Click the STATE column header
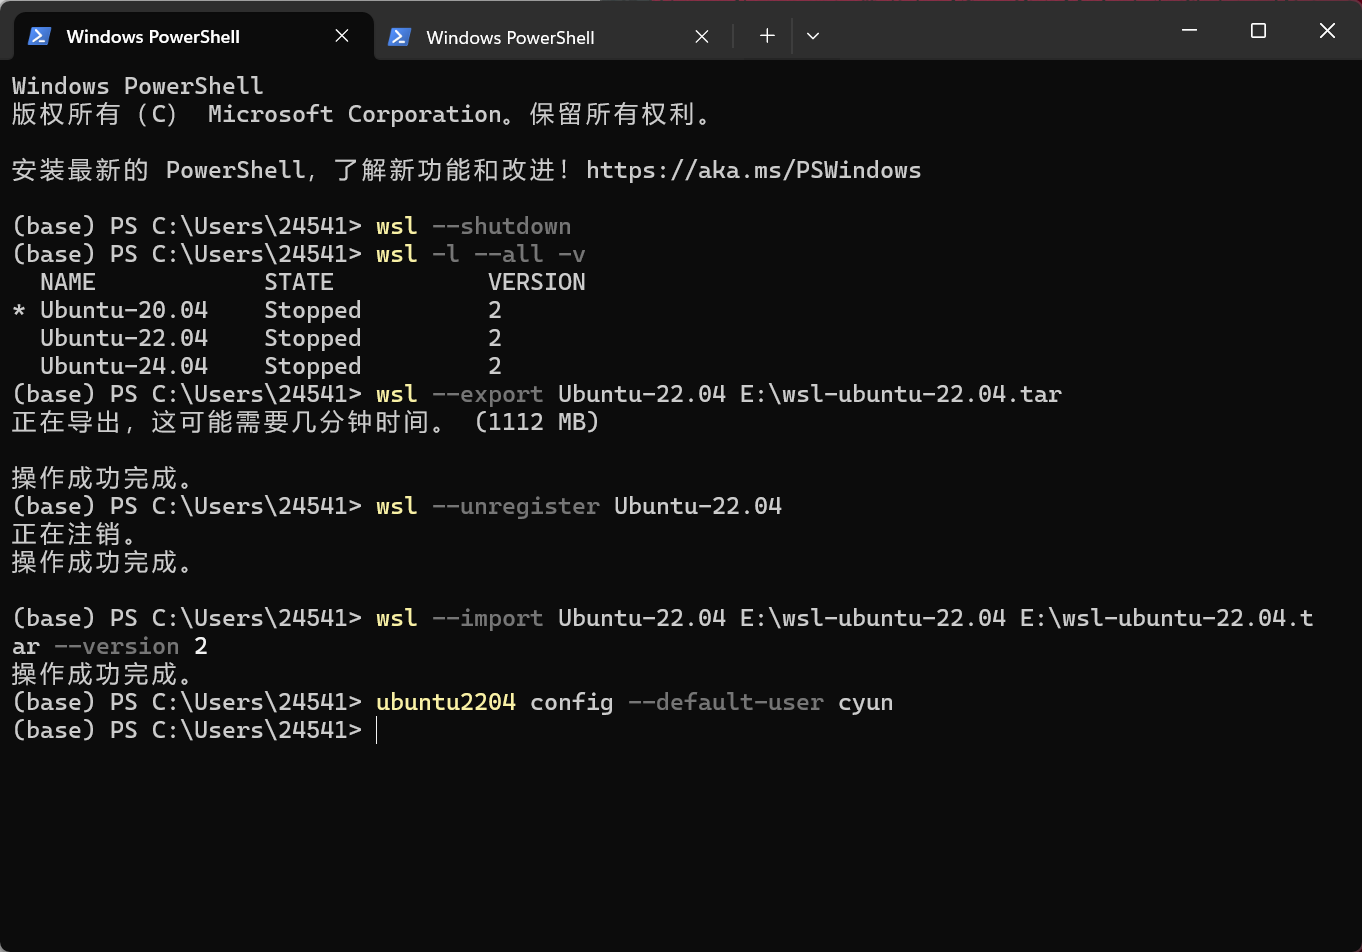1362x952 pixels. click(299, 282)
